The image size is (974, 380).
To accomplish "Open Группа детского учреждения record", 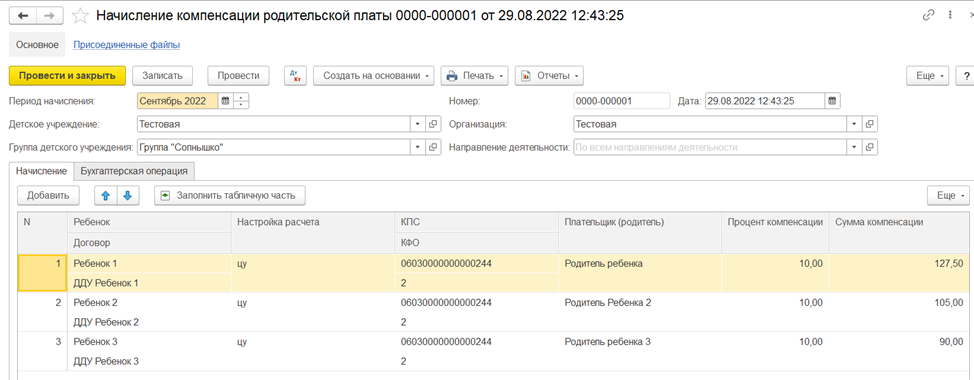I will pyautogui.click(x=434, y=147).
